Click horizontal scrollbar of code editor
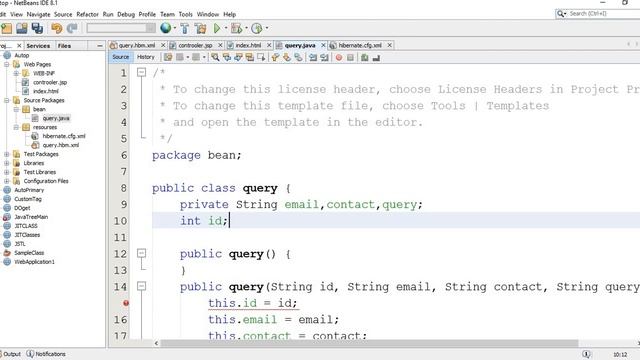Image resolution: width=640 pixels, height=360 pixels. point(369,343)
